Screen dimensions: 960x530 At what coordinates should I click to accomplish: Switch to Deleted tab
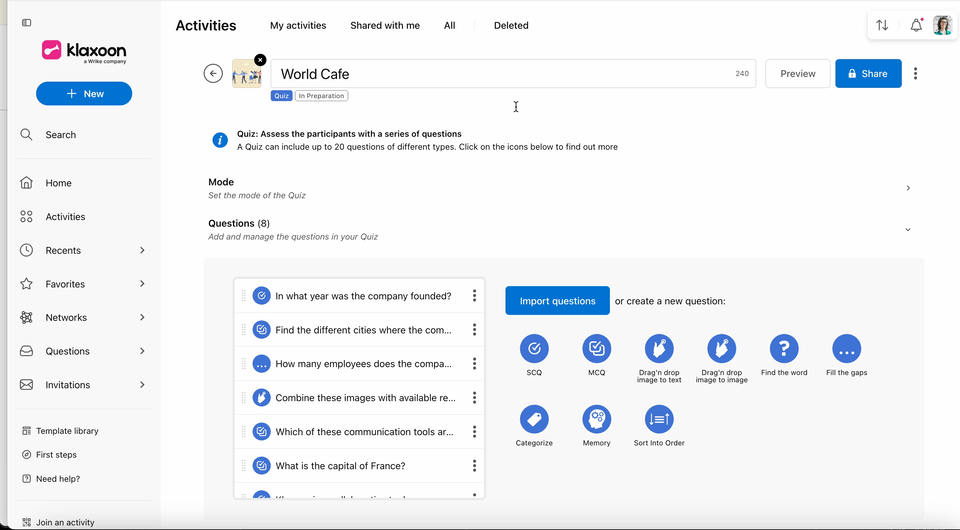point(511,26)
